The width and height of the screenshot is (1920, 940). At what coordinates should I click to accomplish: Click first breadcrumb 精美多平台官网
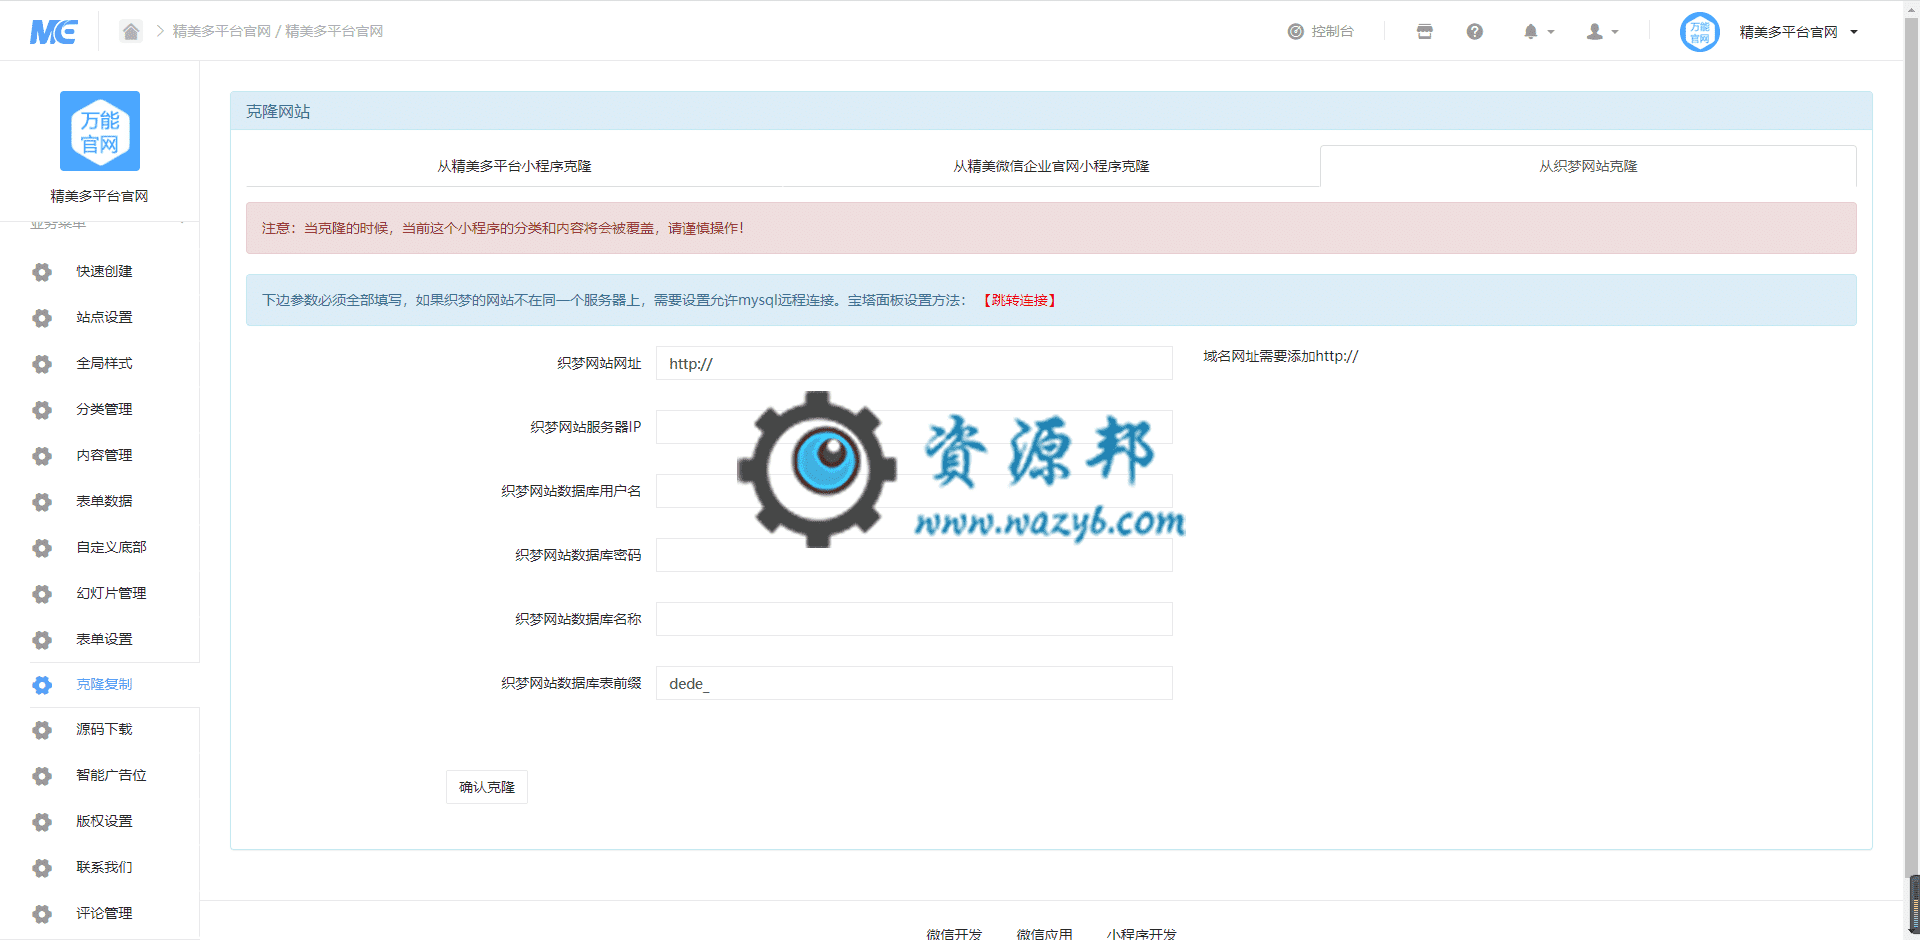click(x=222, y=31)
